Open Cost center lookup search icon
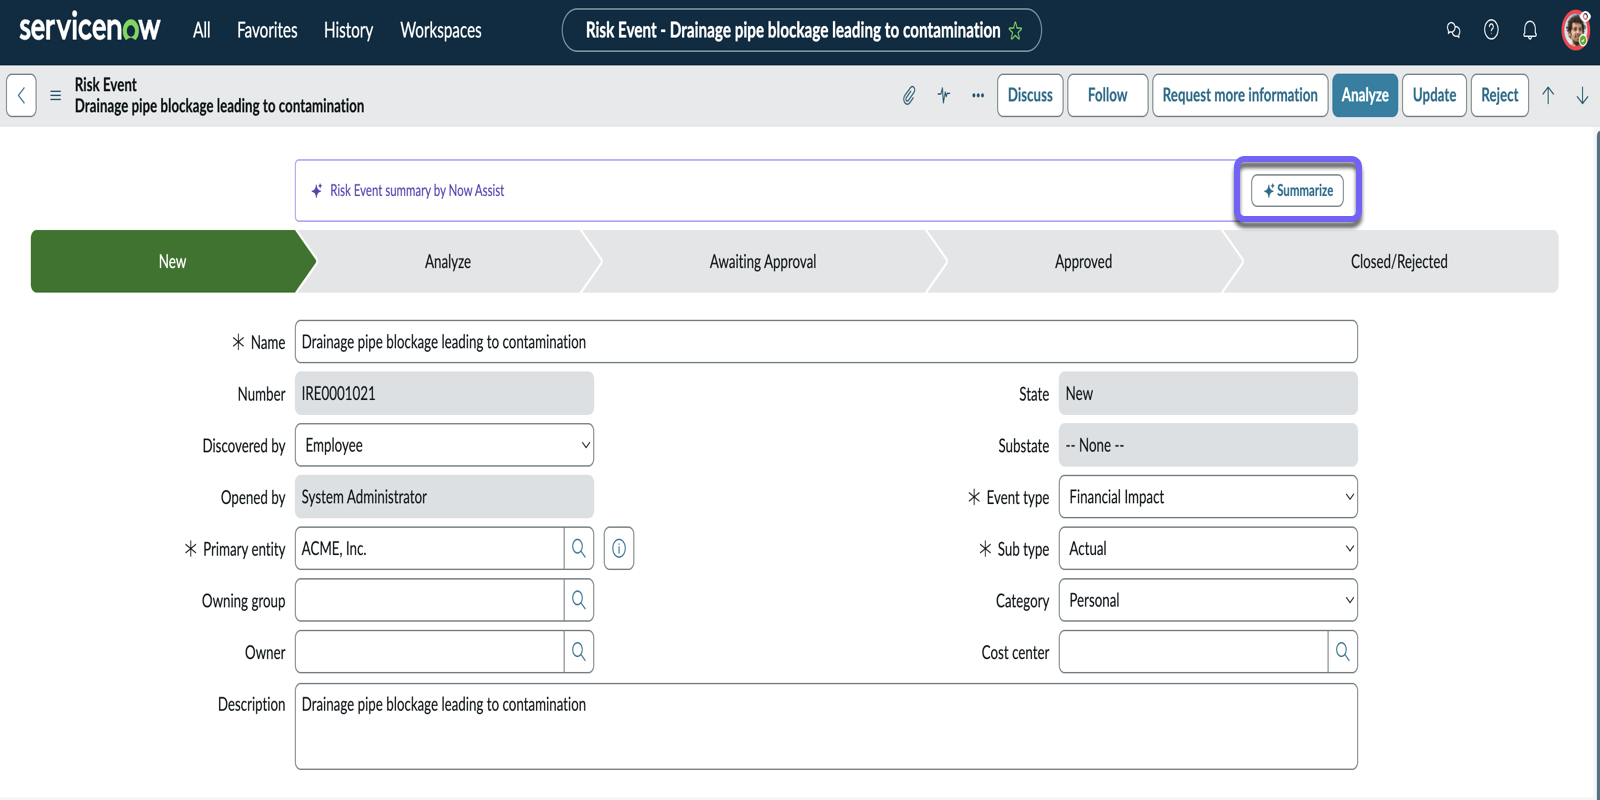The image size is (1600, 800). click(1343, 652)
